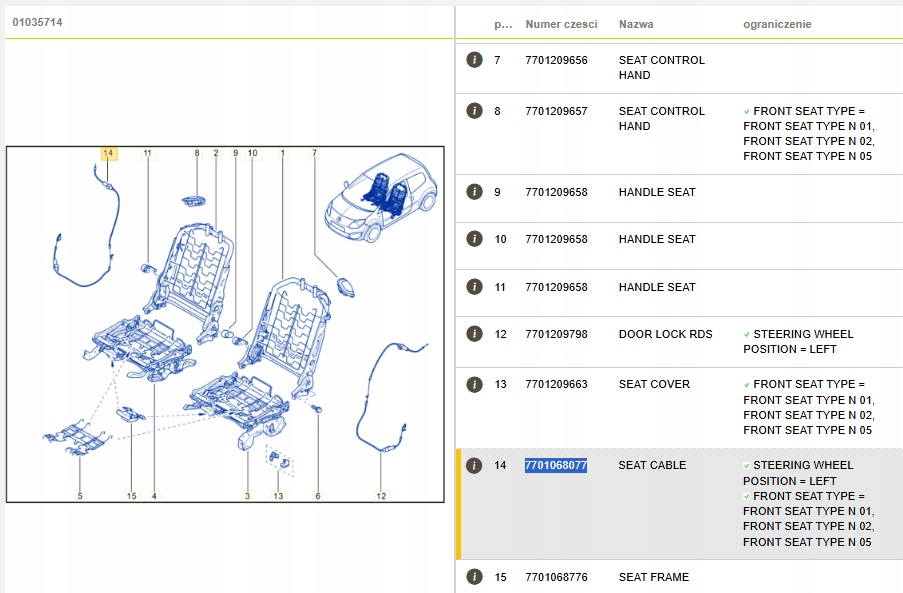Click diagram reference number 01035714
The image size is (903, 593).
coord(37,22)
